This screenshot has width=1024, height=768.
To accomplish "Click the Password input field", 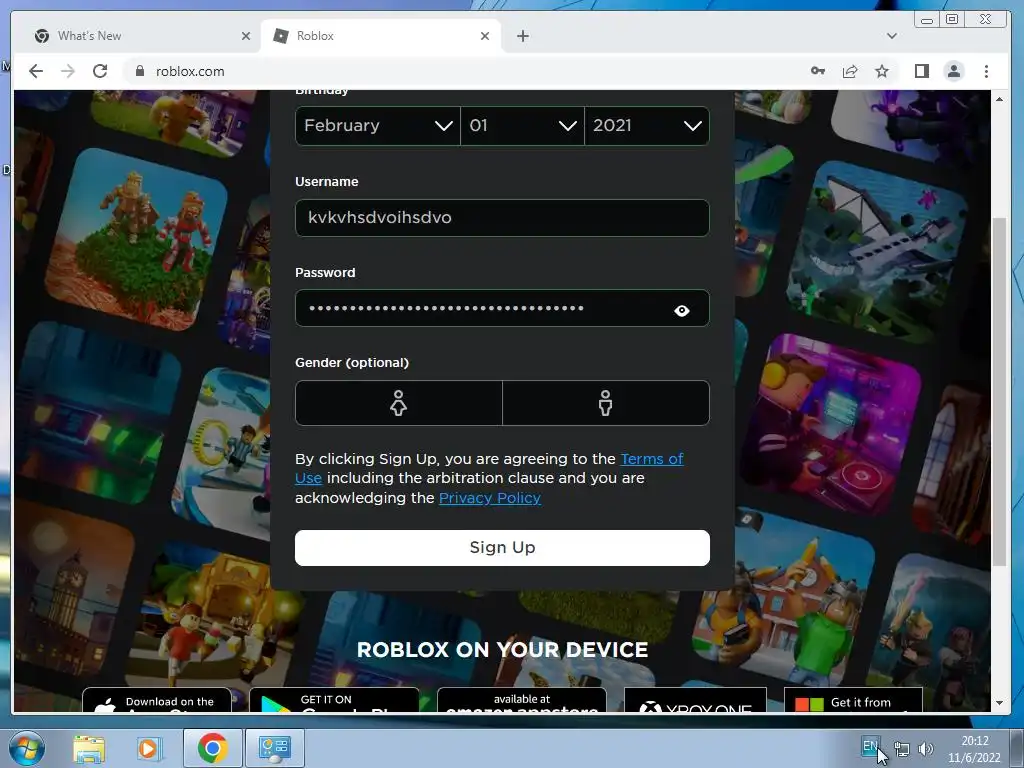I will pyautogui.click(x=502, y=308).
